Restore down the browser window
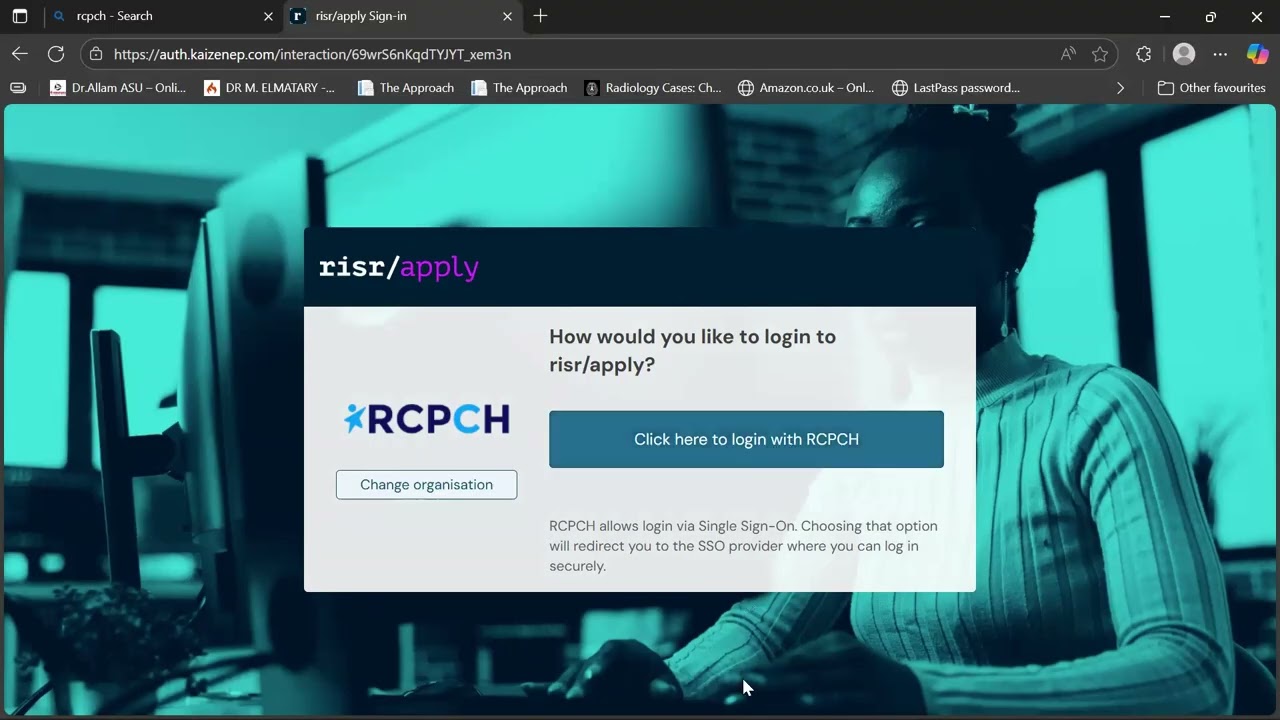This screenshot has height=720, width=1280. pos(1210,16)
